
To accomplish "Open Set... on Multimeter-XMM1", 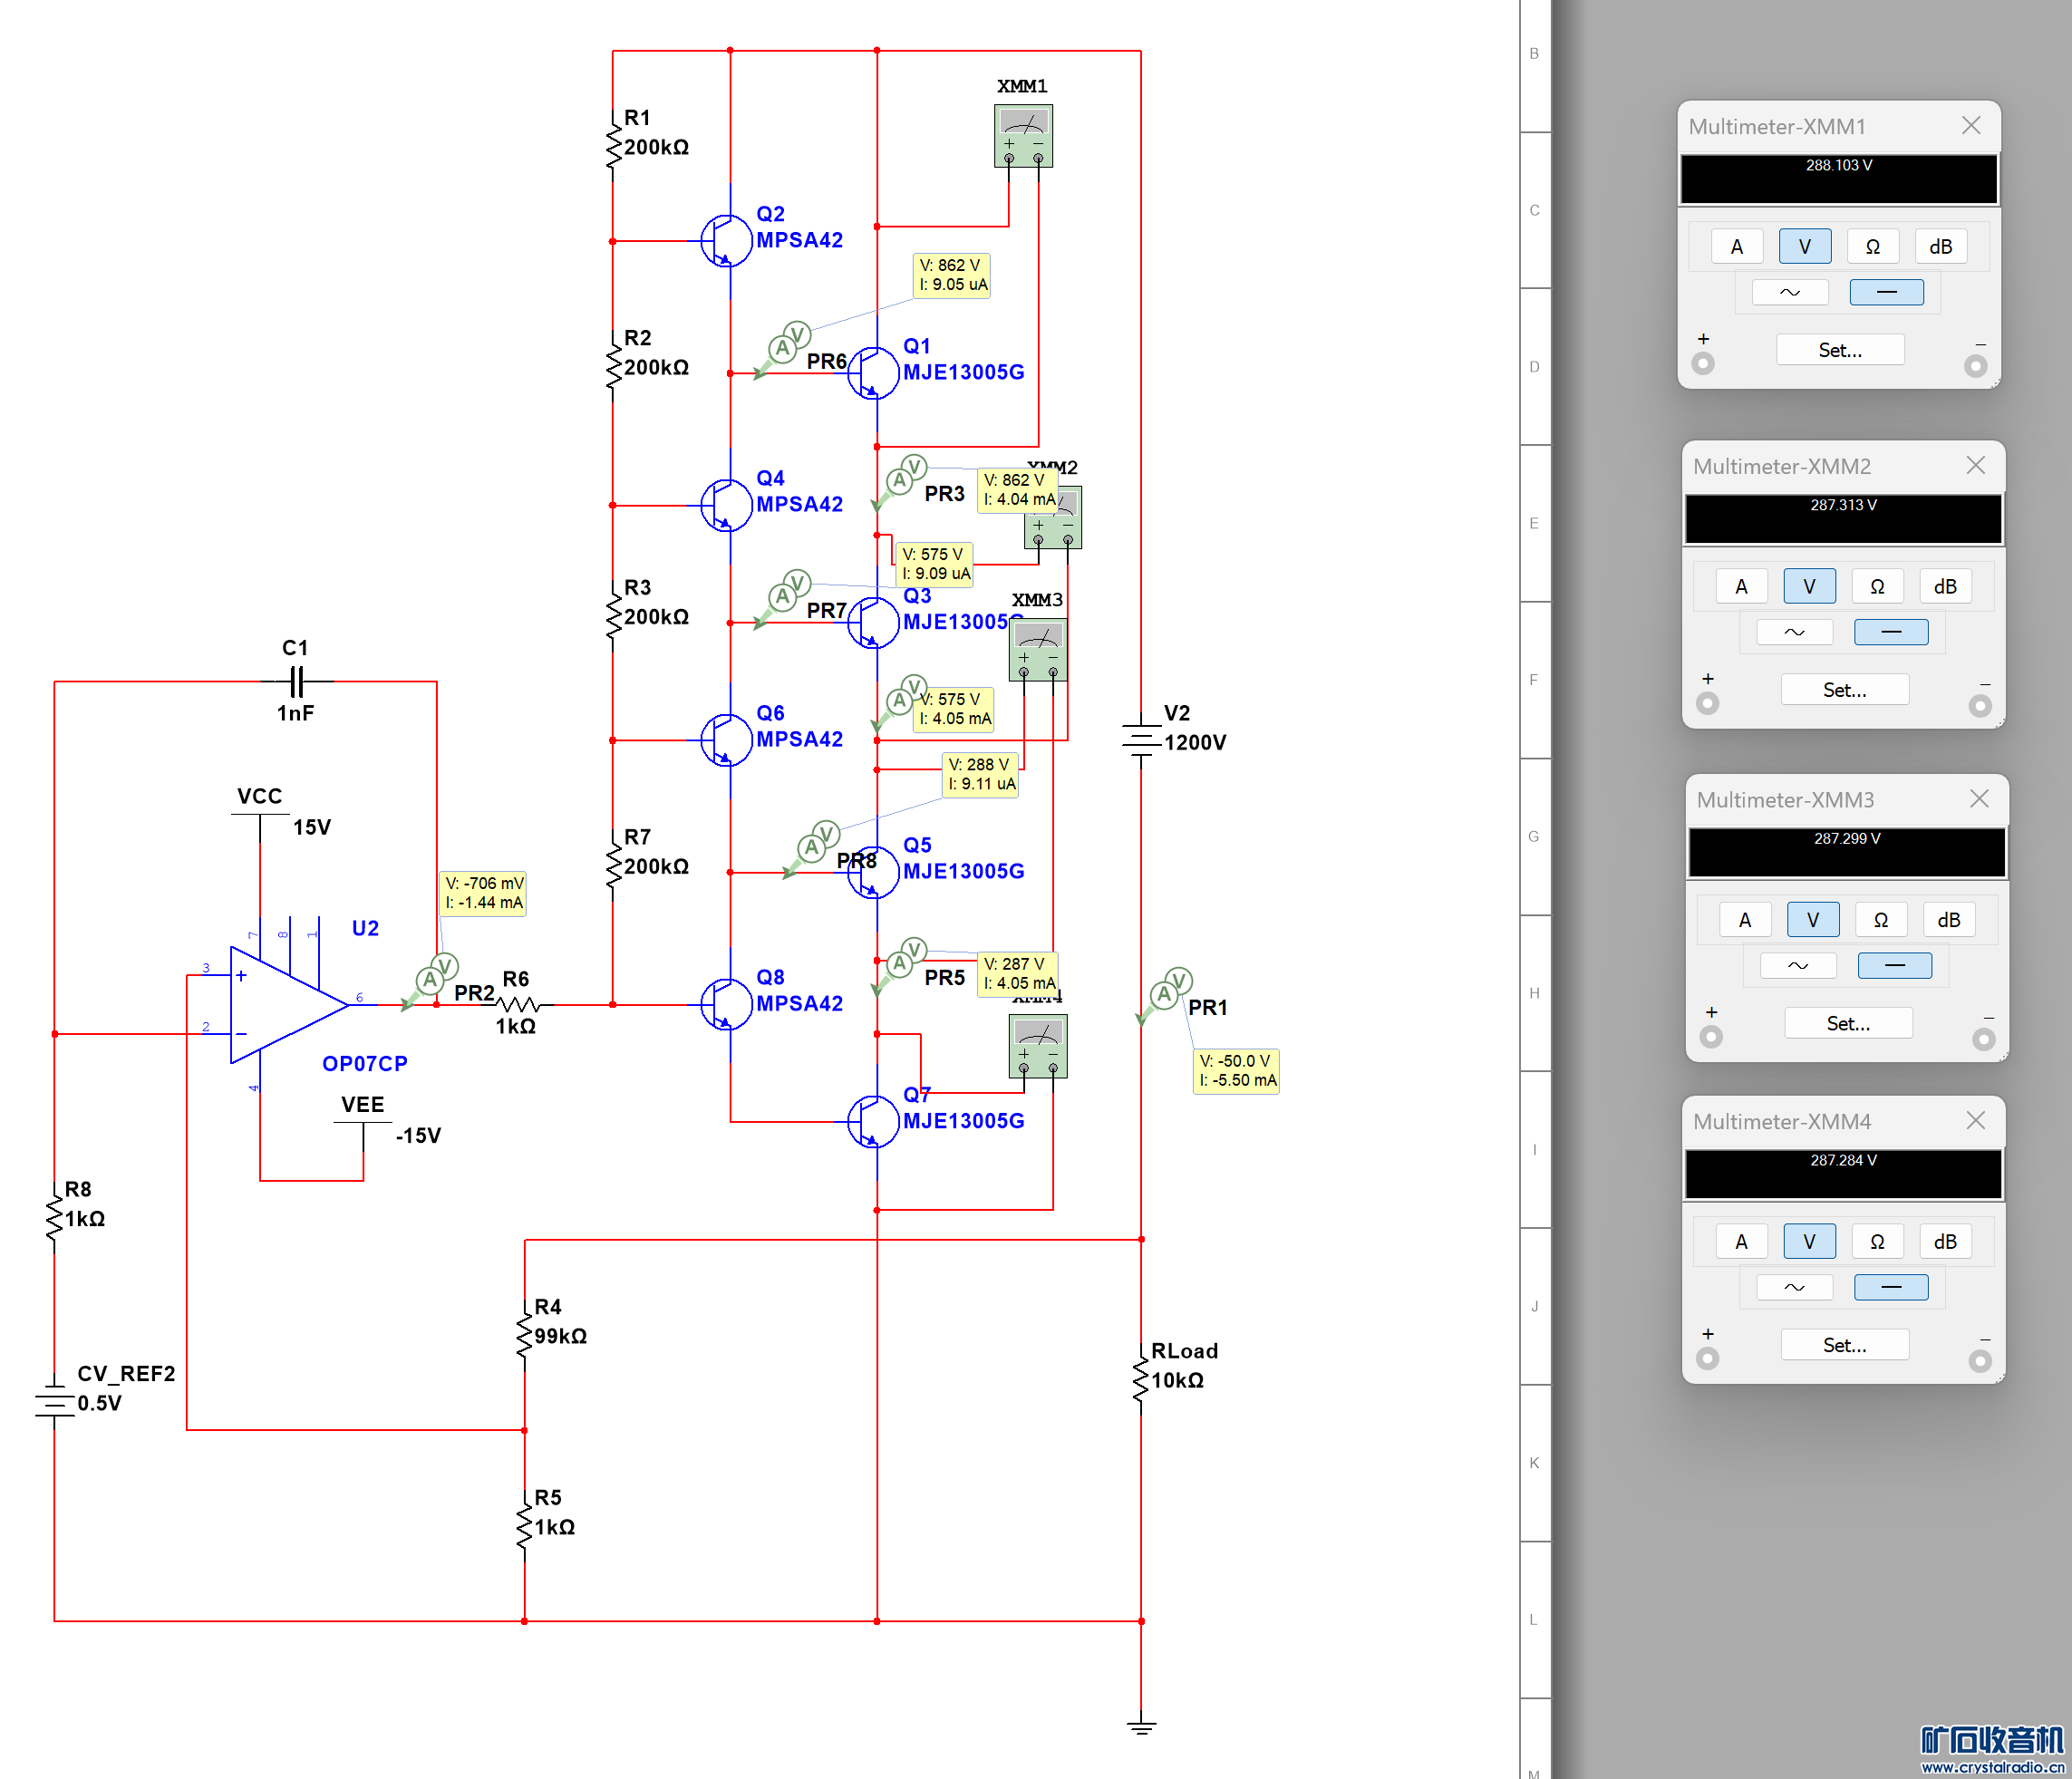I will pyautogui.click(x=1839, y=350).
